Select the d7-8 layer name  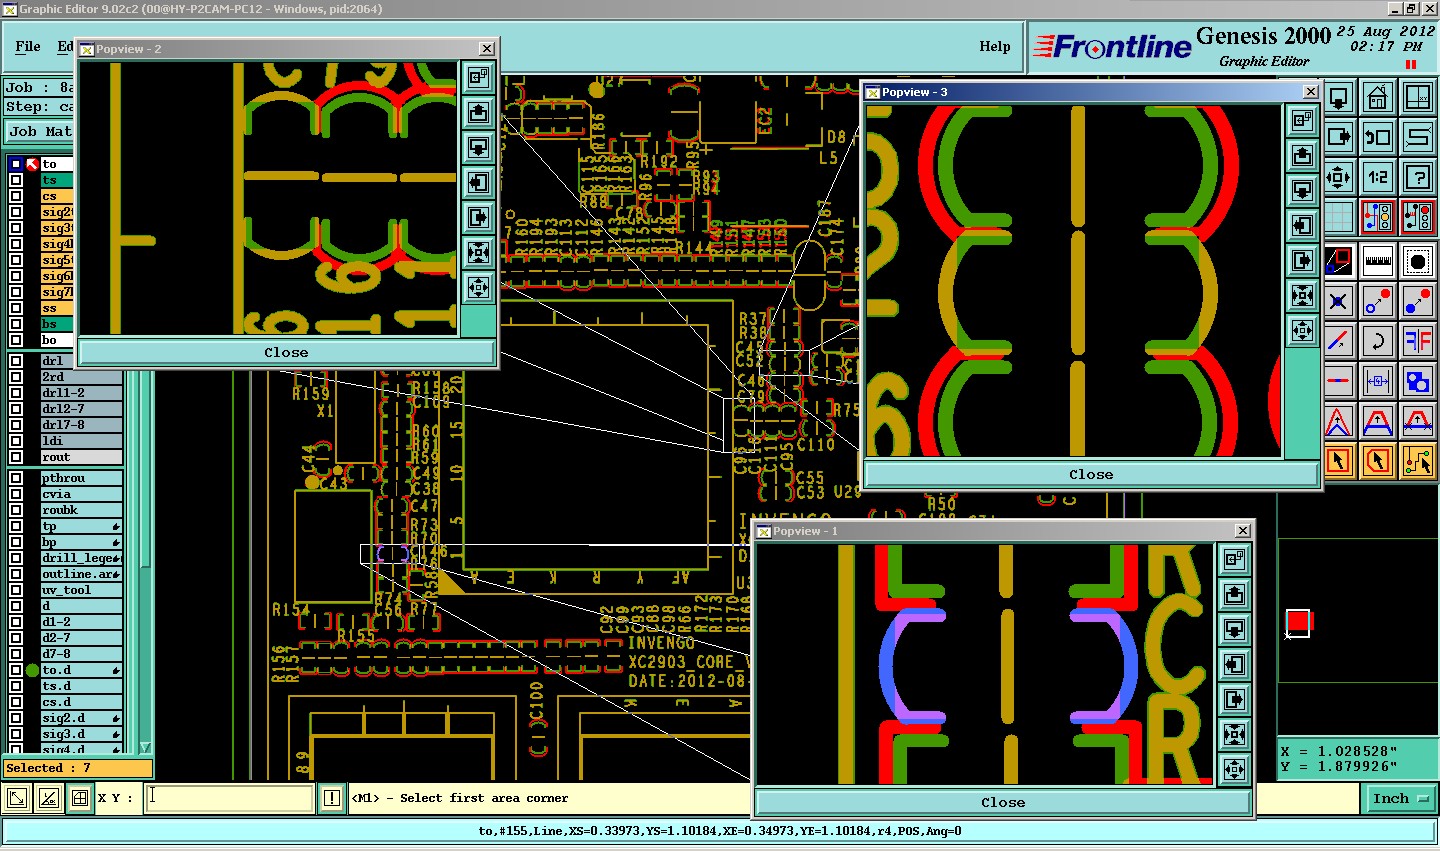81,654
